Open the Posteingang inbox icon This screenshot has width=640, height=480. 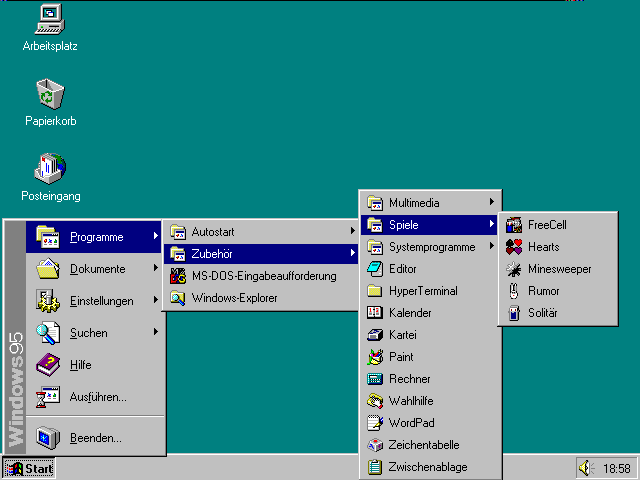coord(50,169)
